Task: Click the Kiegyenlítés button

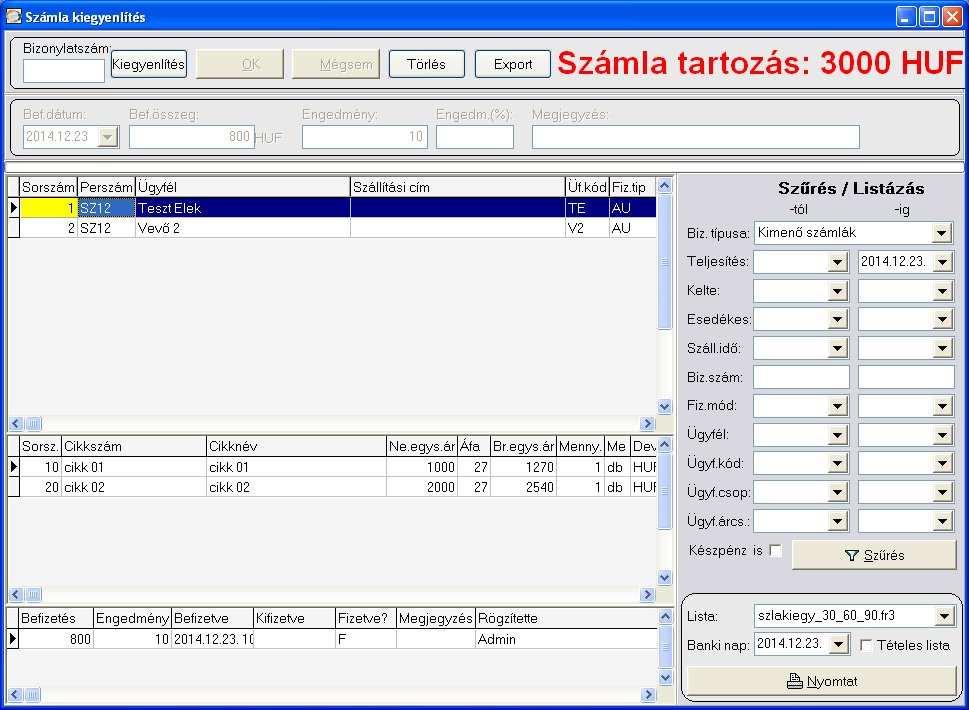Action: click(x=148, y=64)
